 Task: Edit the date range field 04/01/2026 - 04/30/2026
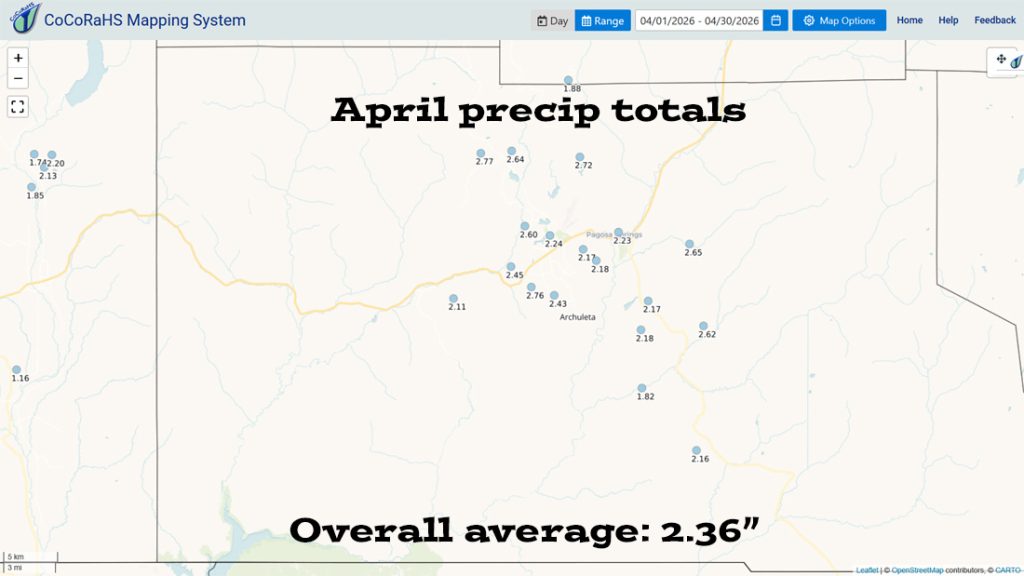(x=699, y=21)
